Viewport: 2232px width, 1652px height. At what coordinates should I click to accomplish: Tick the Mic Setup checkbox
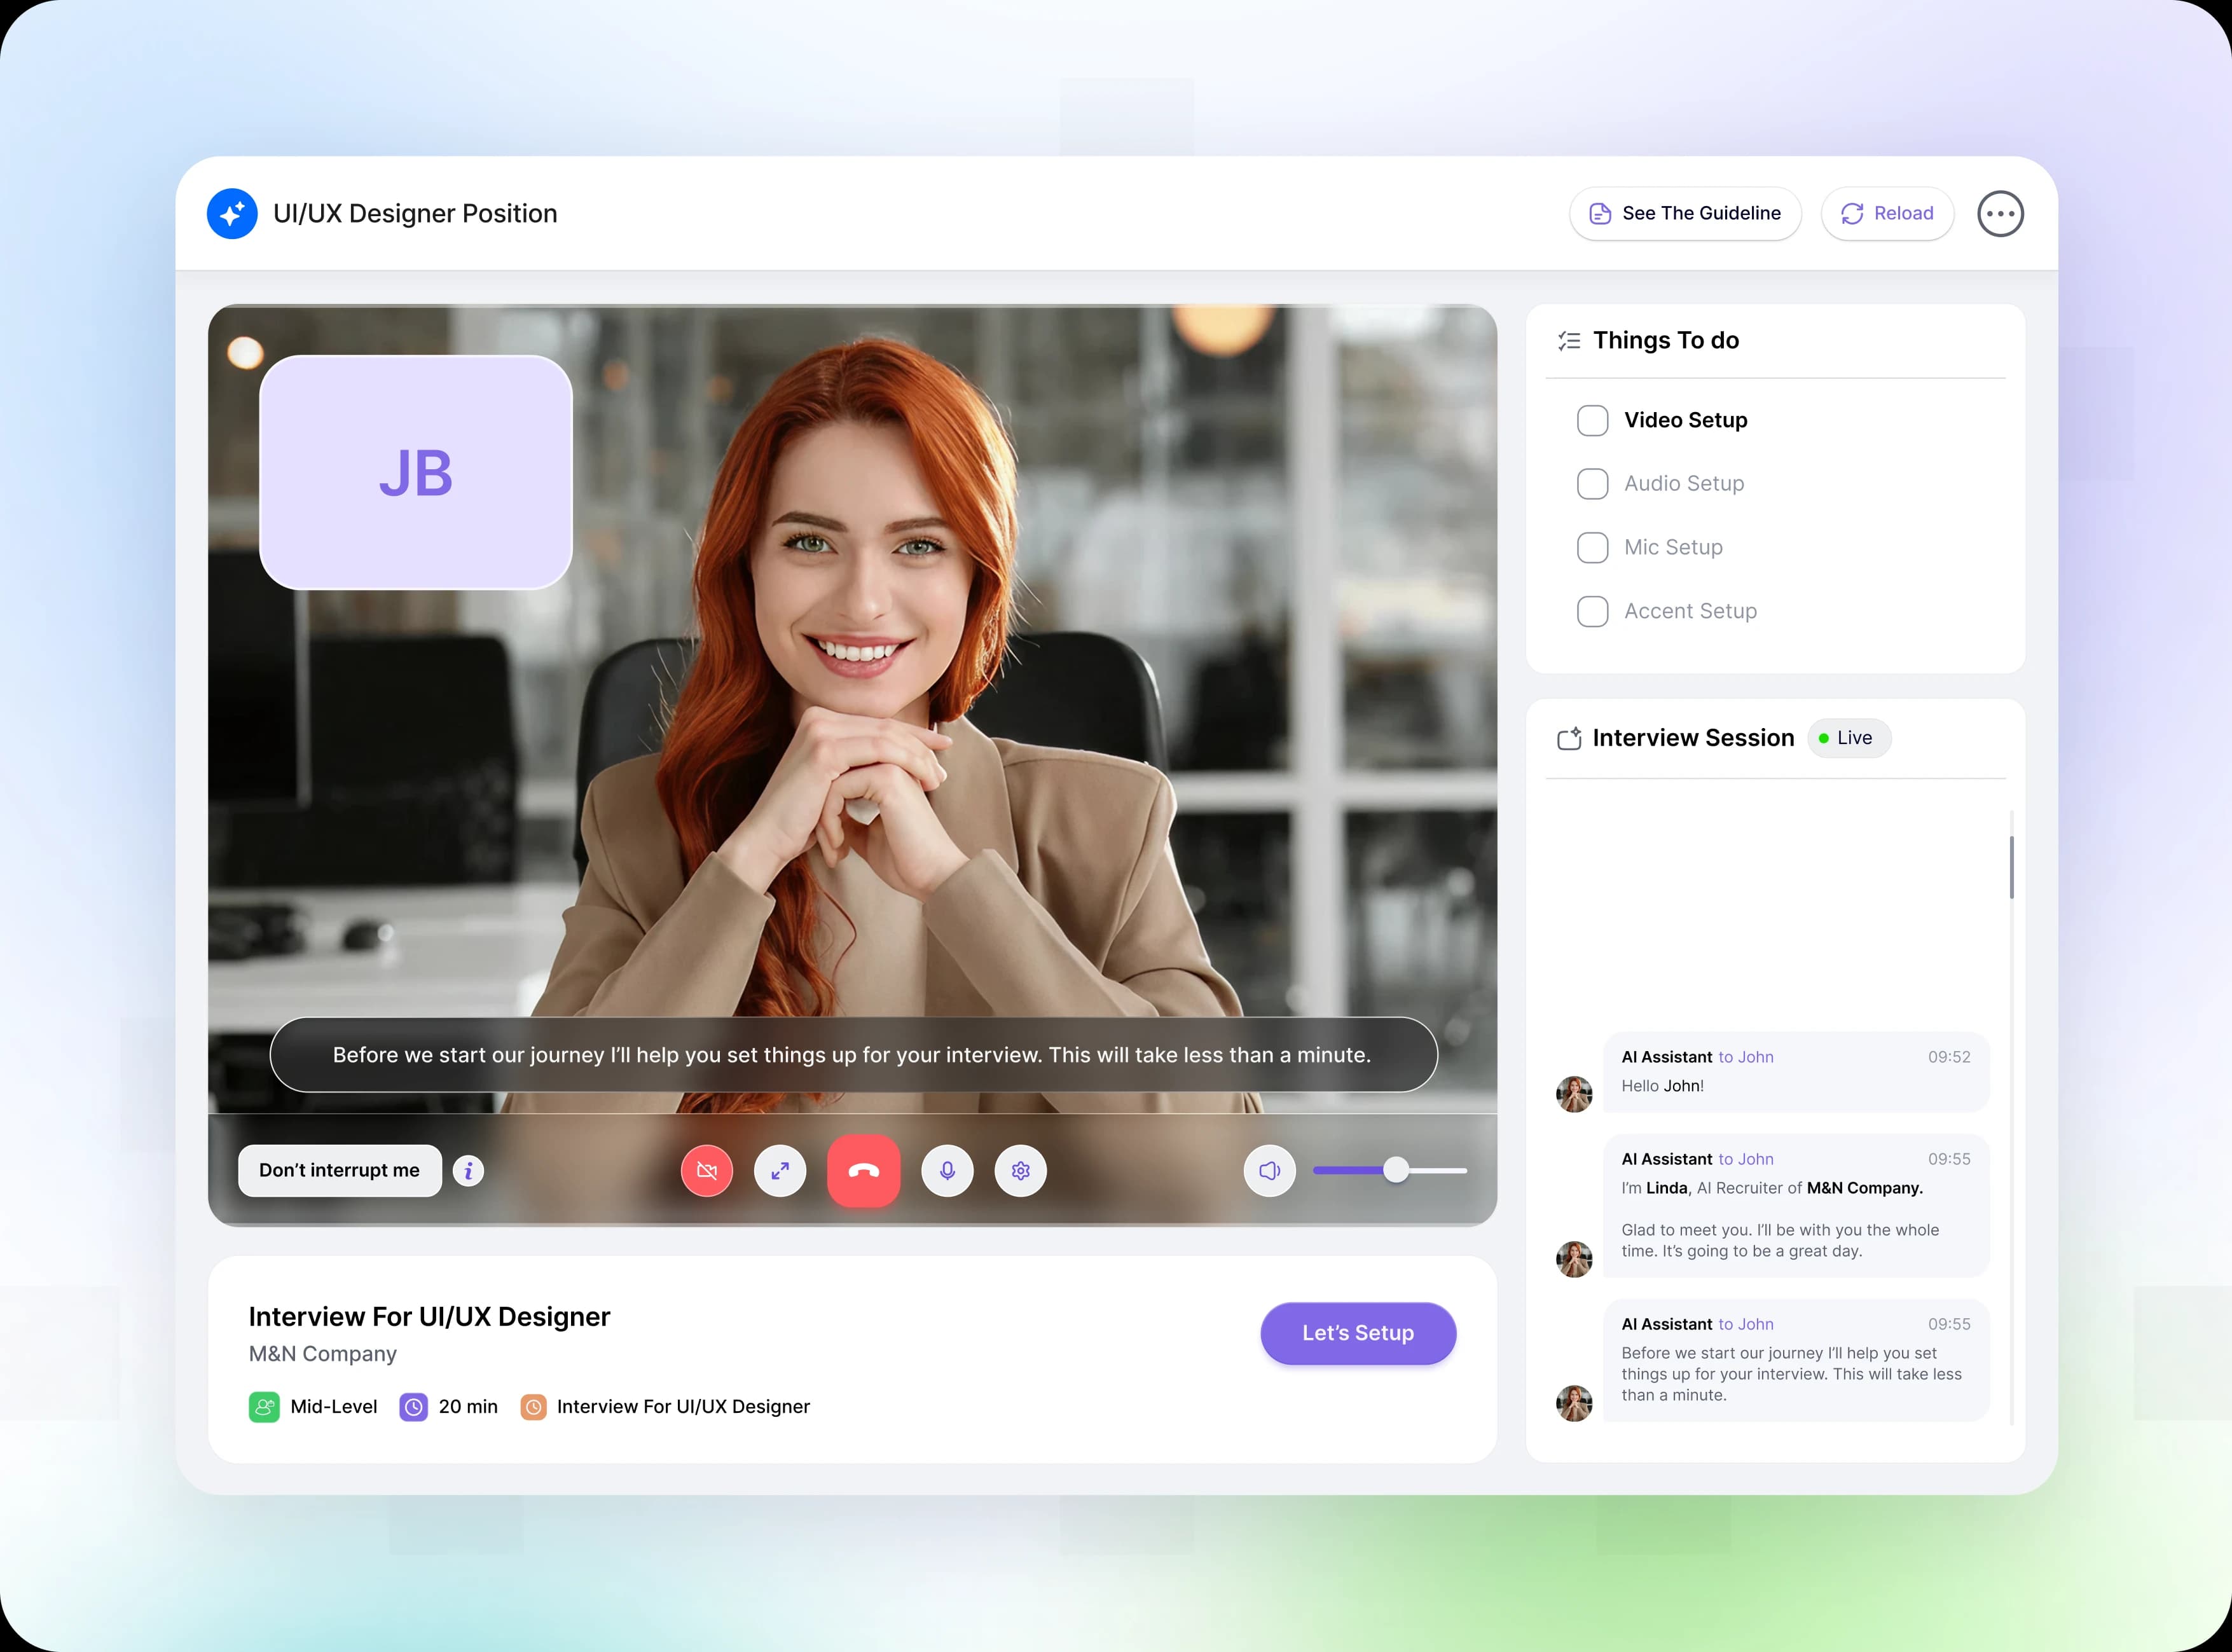[1592, 547]
